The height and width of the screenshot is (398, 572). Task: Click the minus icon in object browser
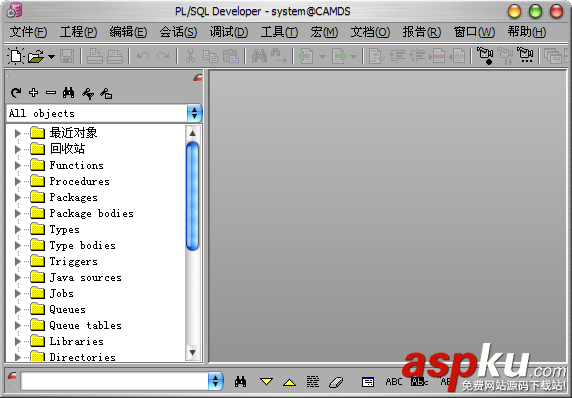[51, 93]
